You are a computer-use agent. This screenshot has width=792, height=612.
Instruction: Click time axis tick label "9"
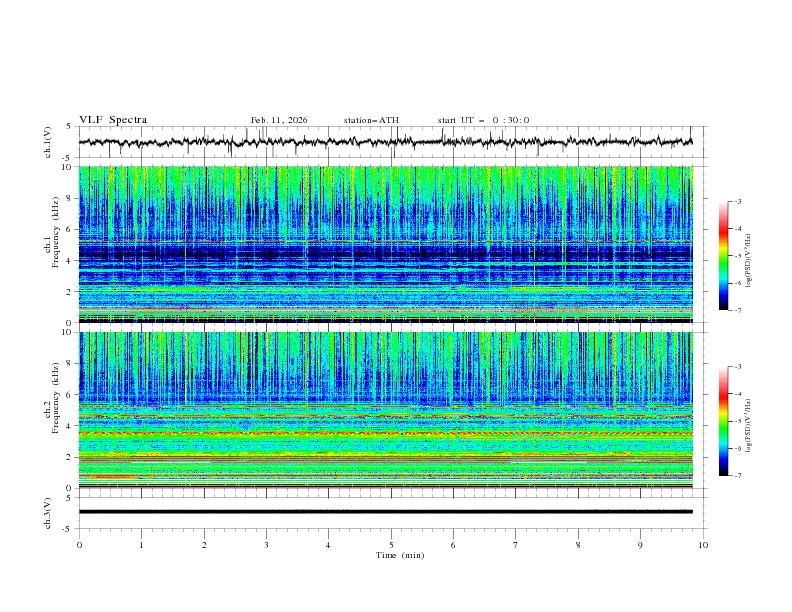coord(640,545)
